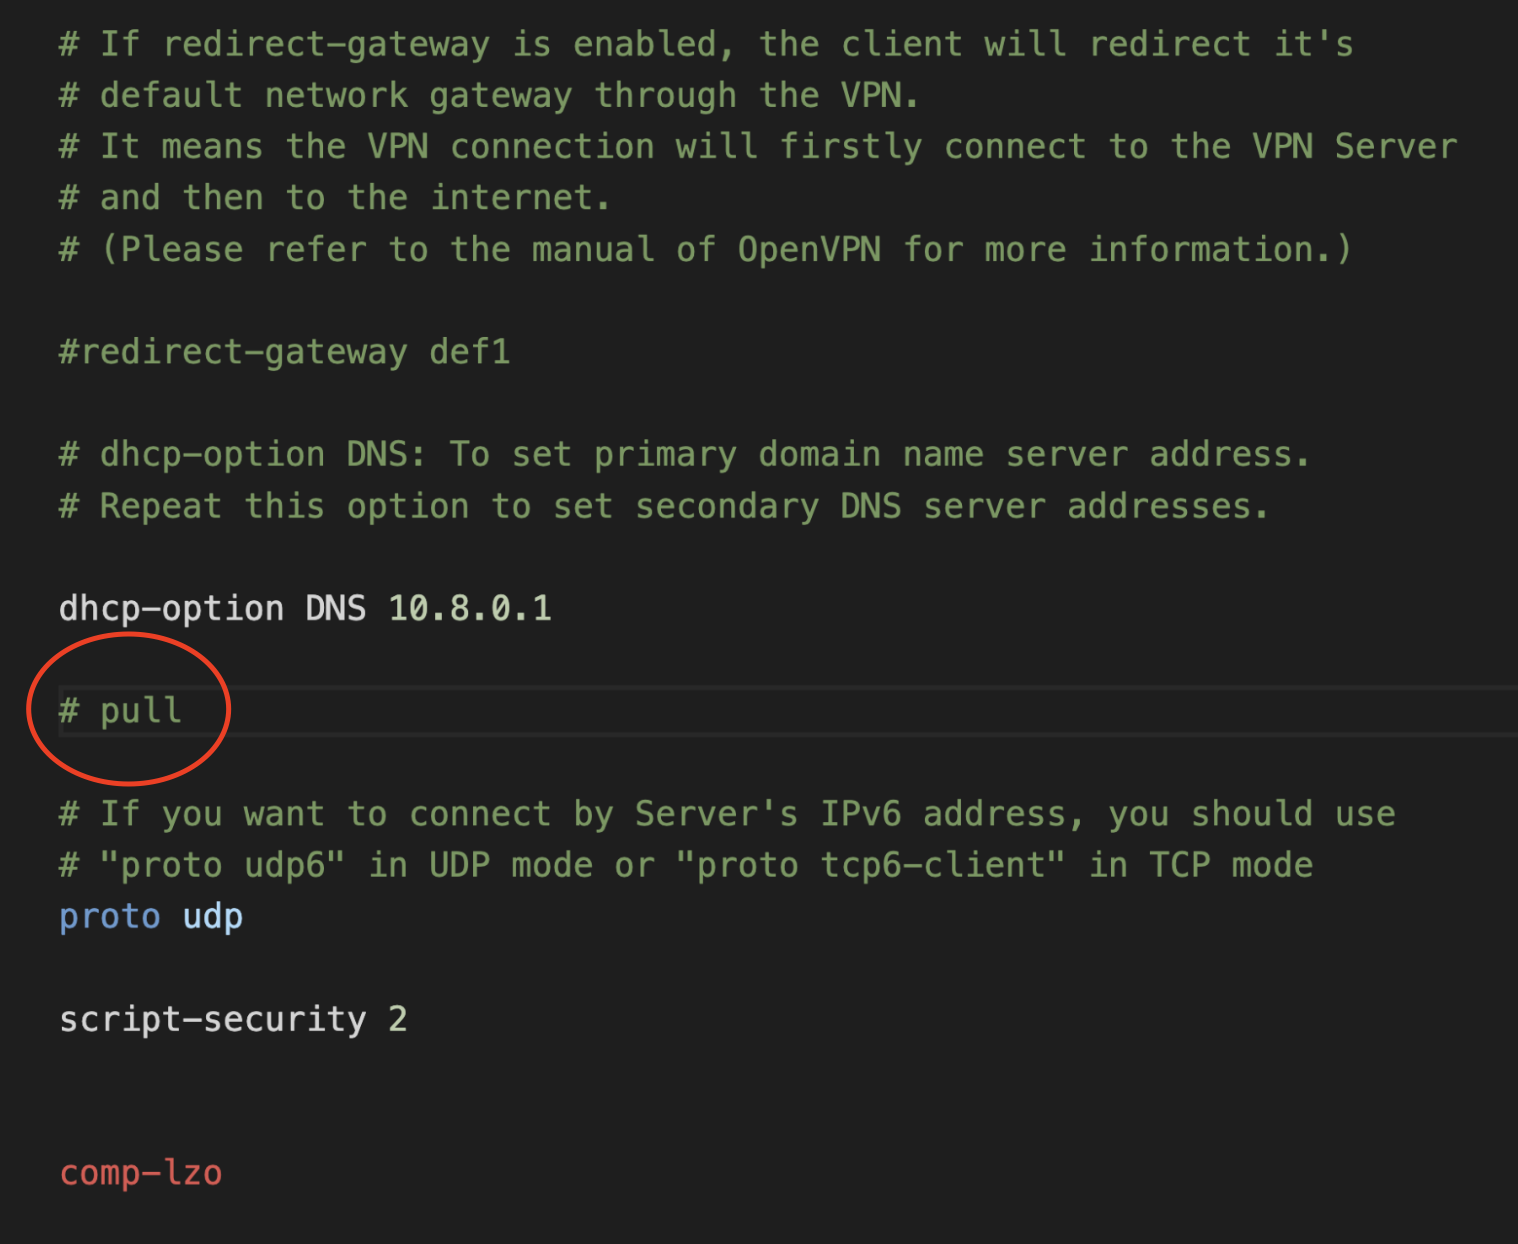
Task: Click the blue 'proto' keyword on its own line
Action: coord(110,916)
